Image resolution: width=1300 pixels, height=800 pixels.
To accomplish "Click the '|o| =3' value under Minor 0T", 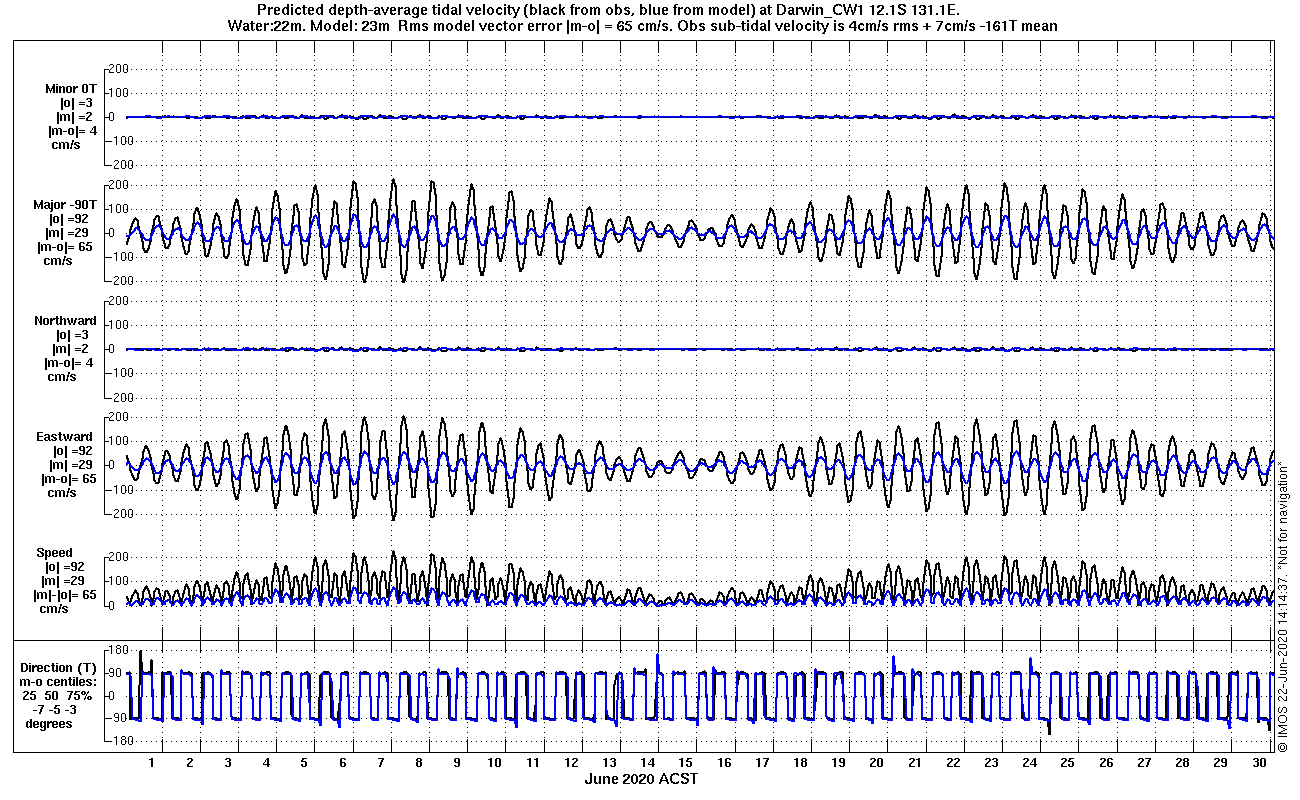I will click(x=75, y=103).
